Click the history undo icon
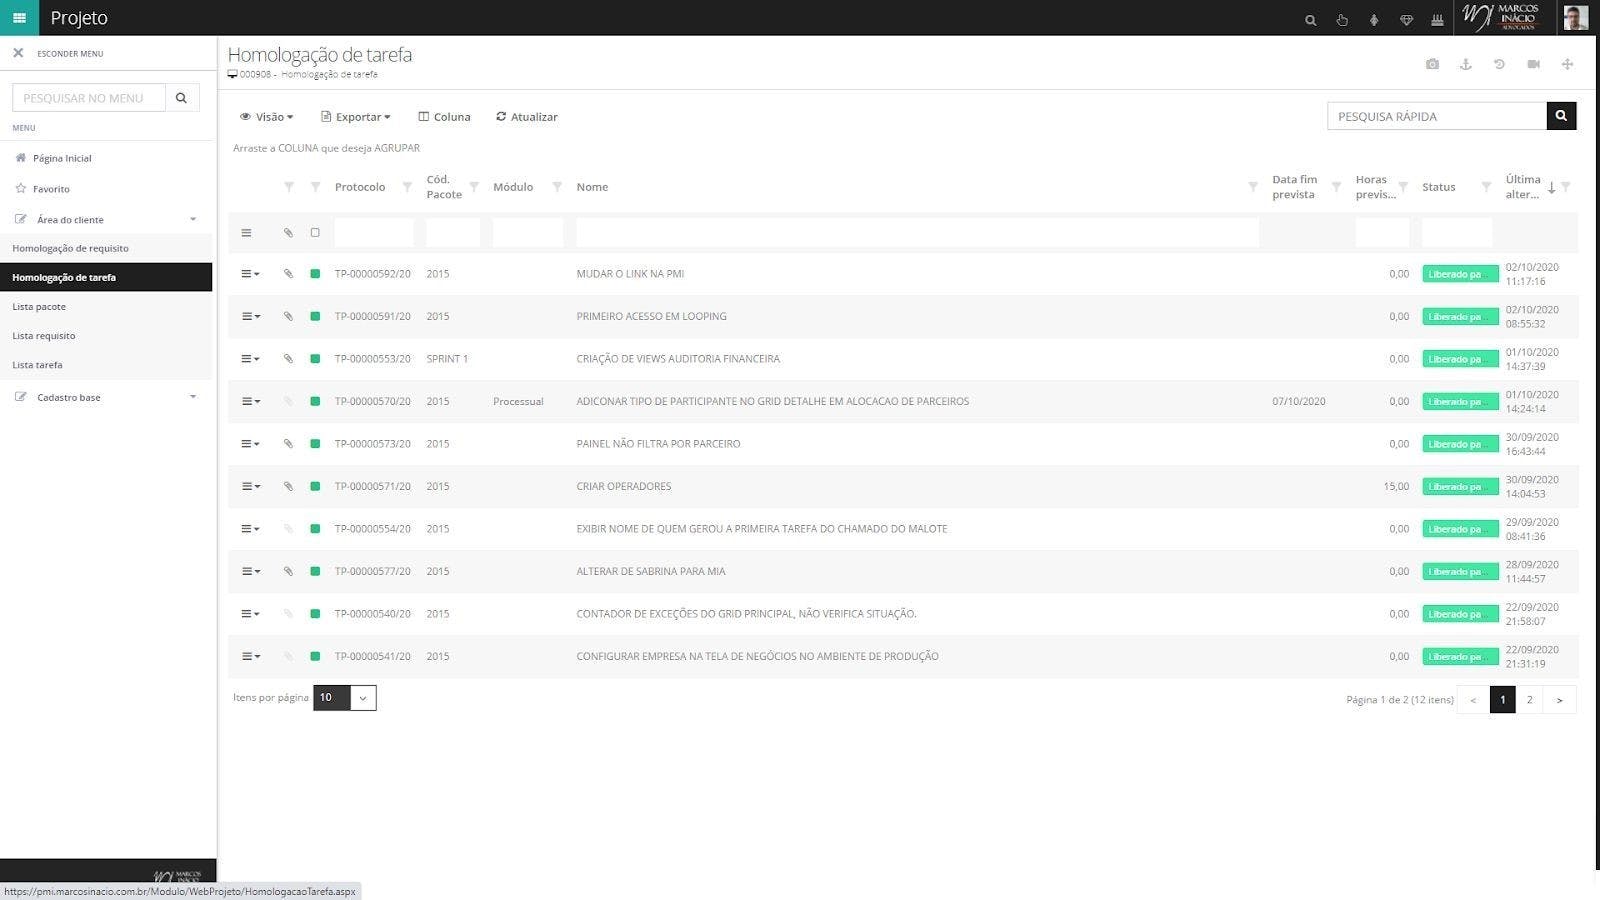This screenshot has width=1600, height=900. [1499, 64]
